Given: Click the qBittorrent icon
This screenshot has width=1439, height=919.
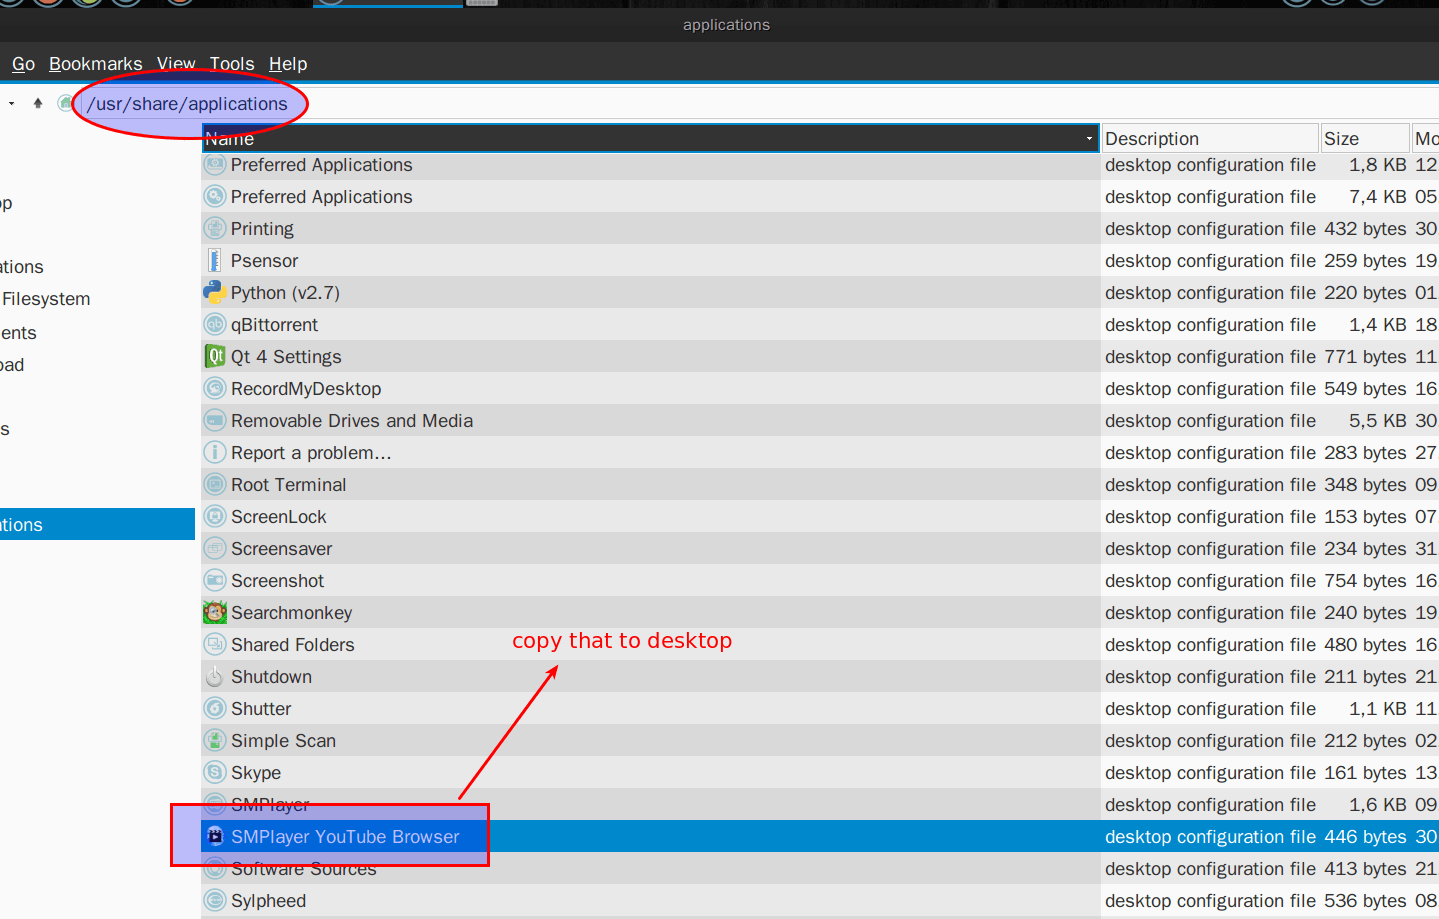Looking at the screenshot, I should tap(214, 325).
